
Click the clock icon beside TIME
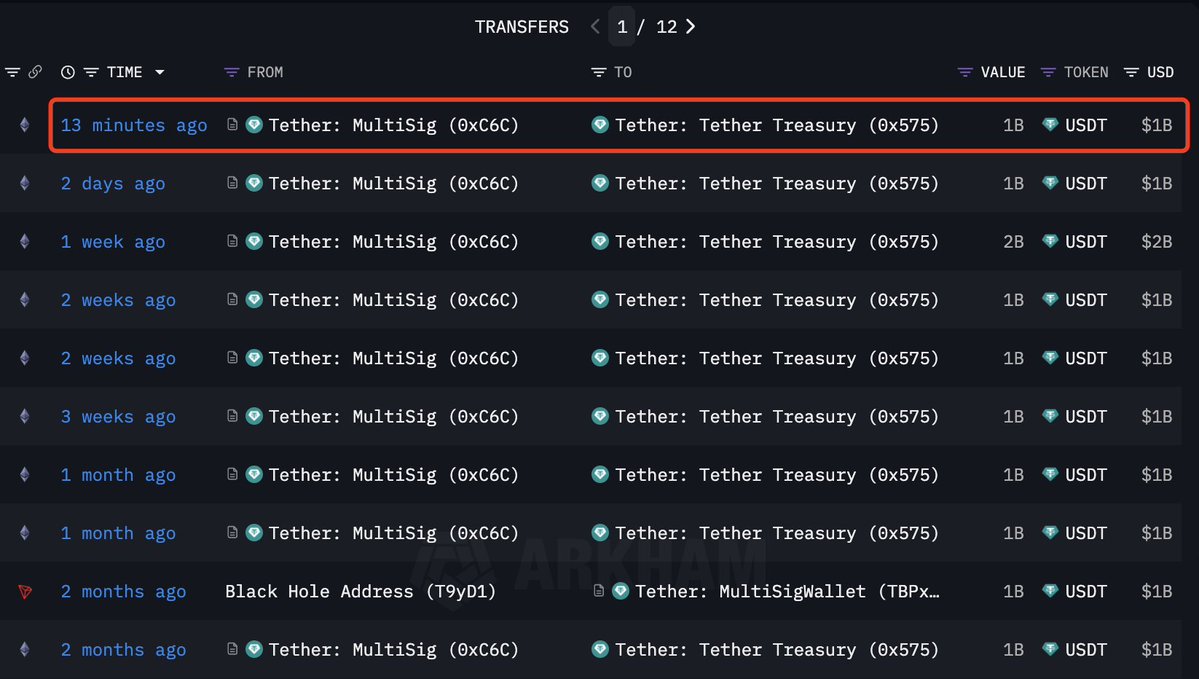point(68,72)
